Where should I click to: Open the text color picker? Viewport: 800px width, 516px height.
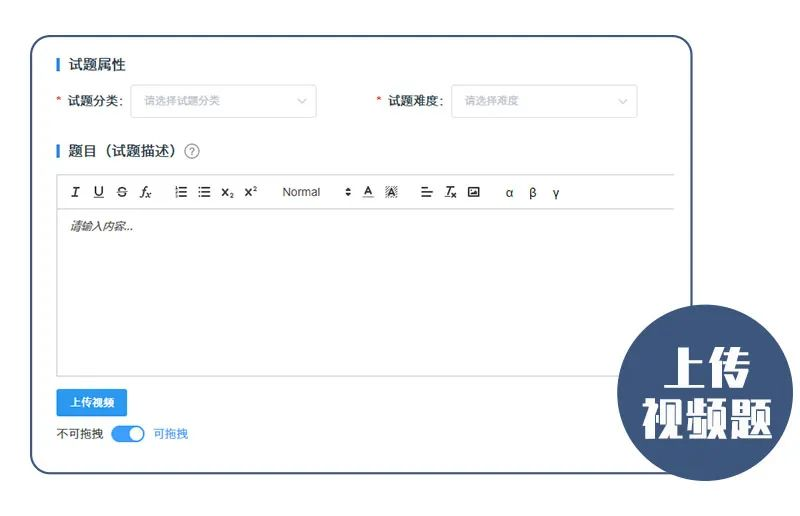tap(368, 192)
